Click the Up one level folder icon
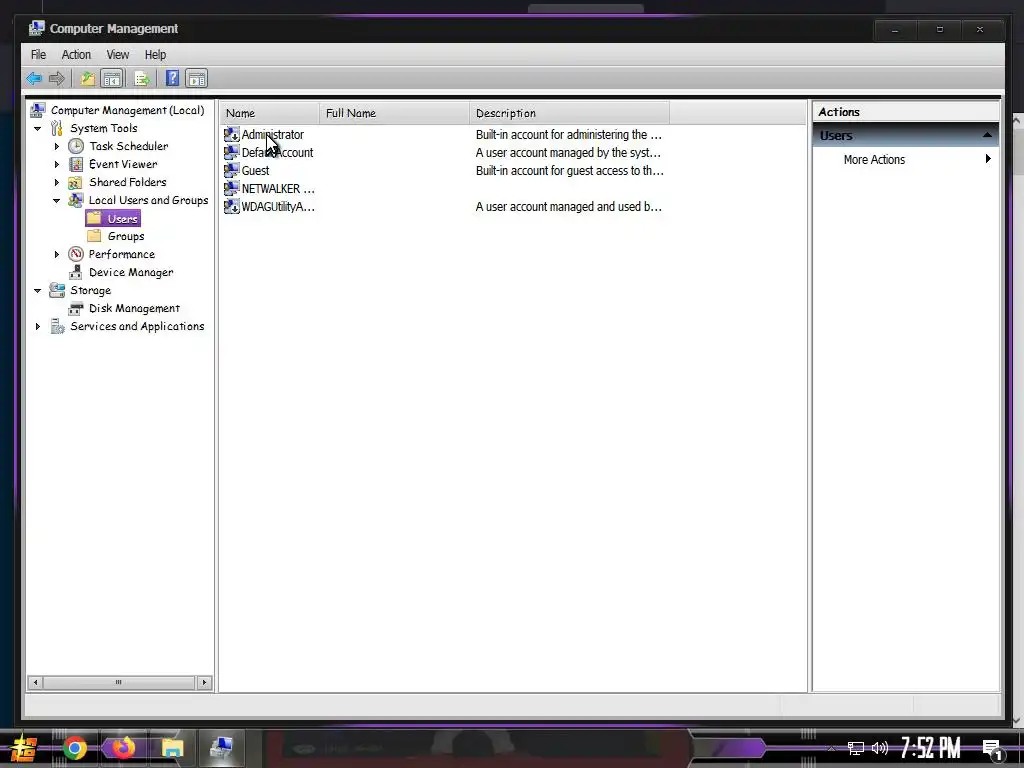 point(87,79)
